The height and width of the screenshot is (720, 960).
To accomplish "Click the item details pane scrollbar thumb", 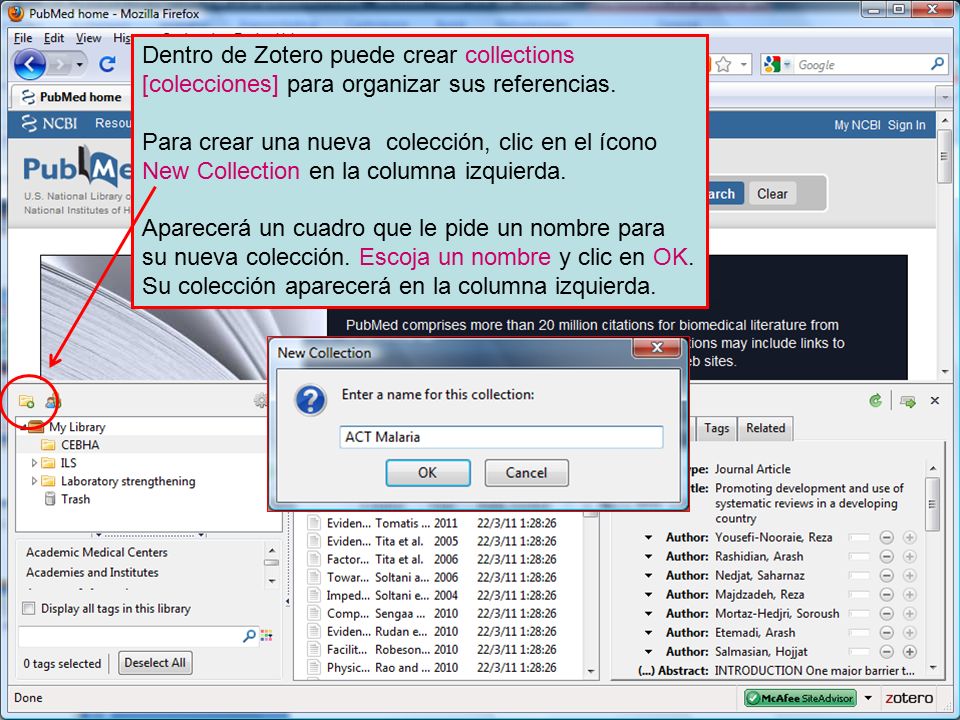I will point(932,504).
